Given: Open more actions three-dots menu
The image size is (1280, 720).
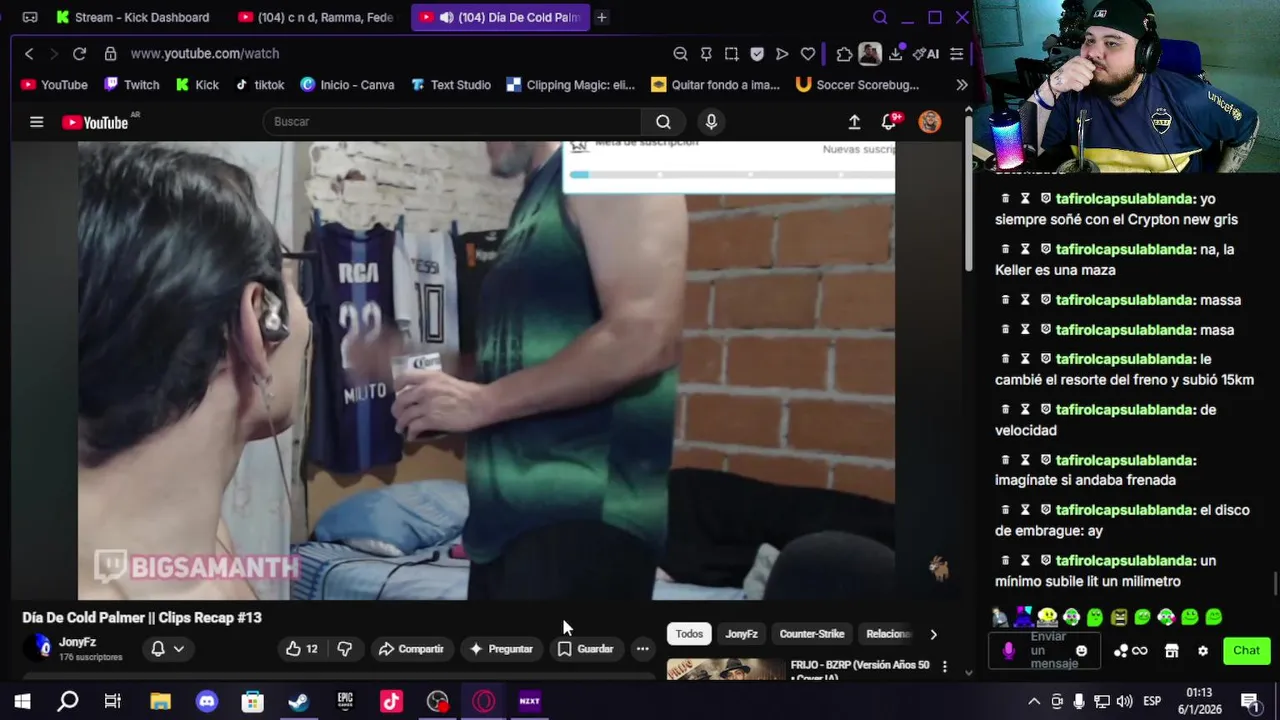Looking at the screenshot, I should pos(643,649).
